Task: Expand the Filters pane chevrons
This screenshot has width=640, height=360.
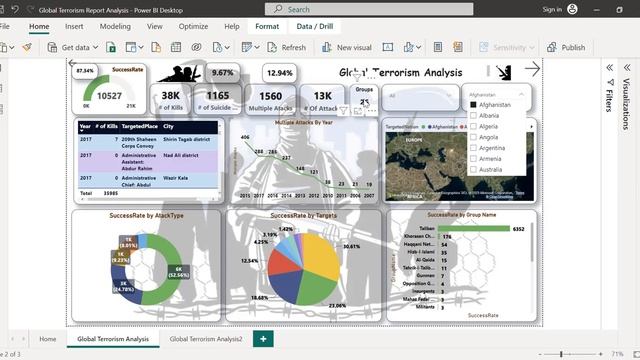Action: click(609, 67)
